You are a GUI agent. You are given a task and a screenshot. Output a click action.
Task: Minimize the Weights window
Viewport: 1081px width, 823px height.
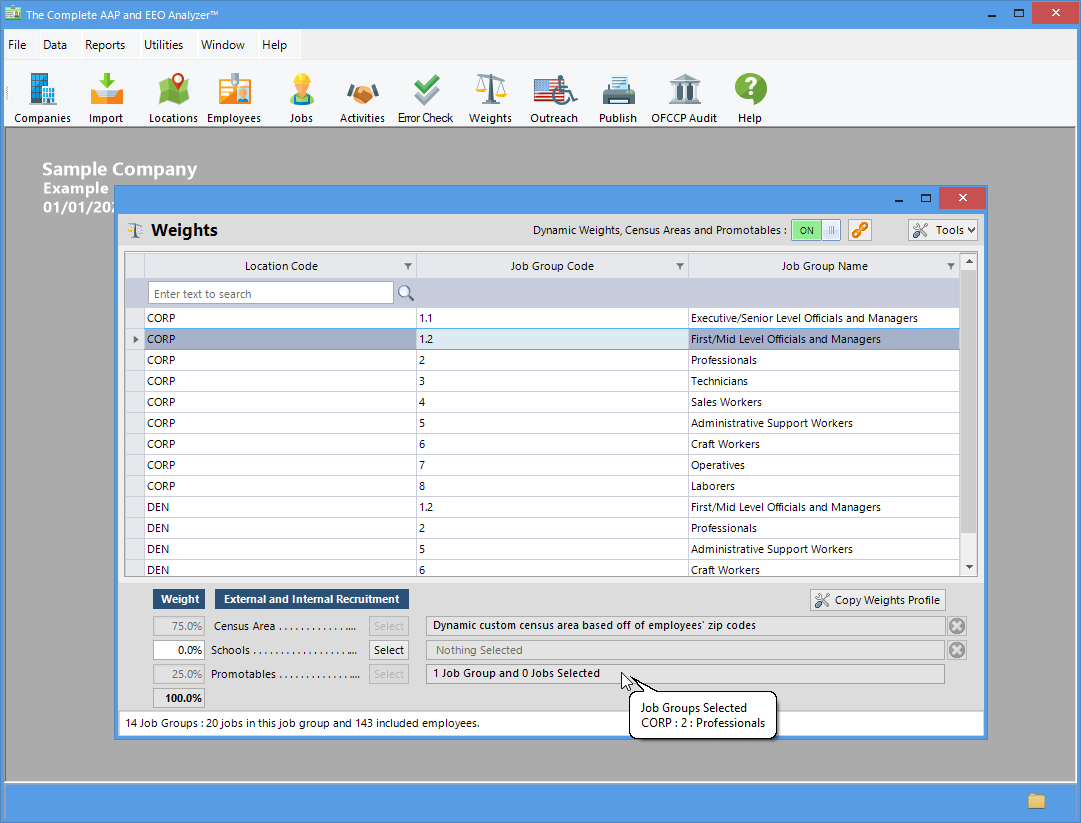pos(898,199)
